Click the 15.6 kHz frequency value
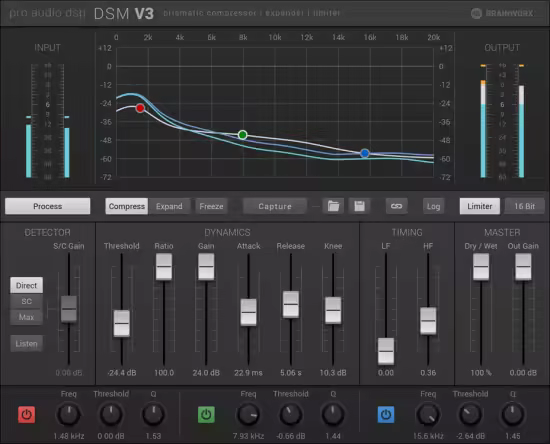 [x=428, y=436]
